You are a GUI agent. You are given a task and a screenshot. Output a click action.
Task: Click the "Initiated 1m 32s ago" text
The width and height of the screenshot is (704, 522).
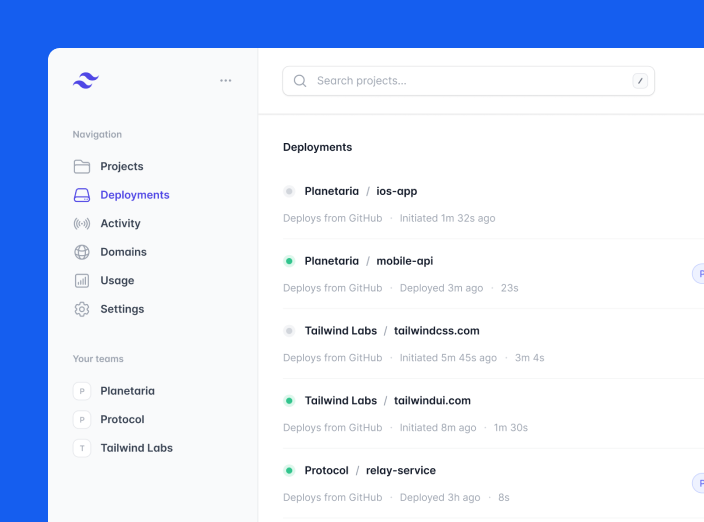coord(448,218)
